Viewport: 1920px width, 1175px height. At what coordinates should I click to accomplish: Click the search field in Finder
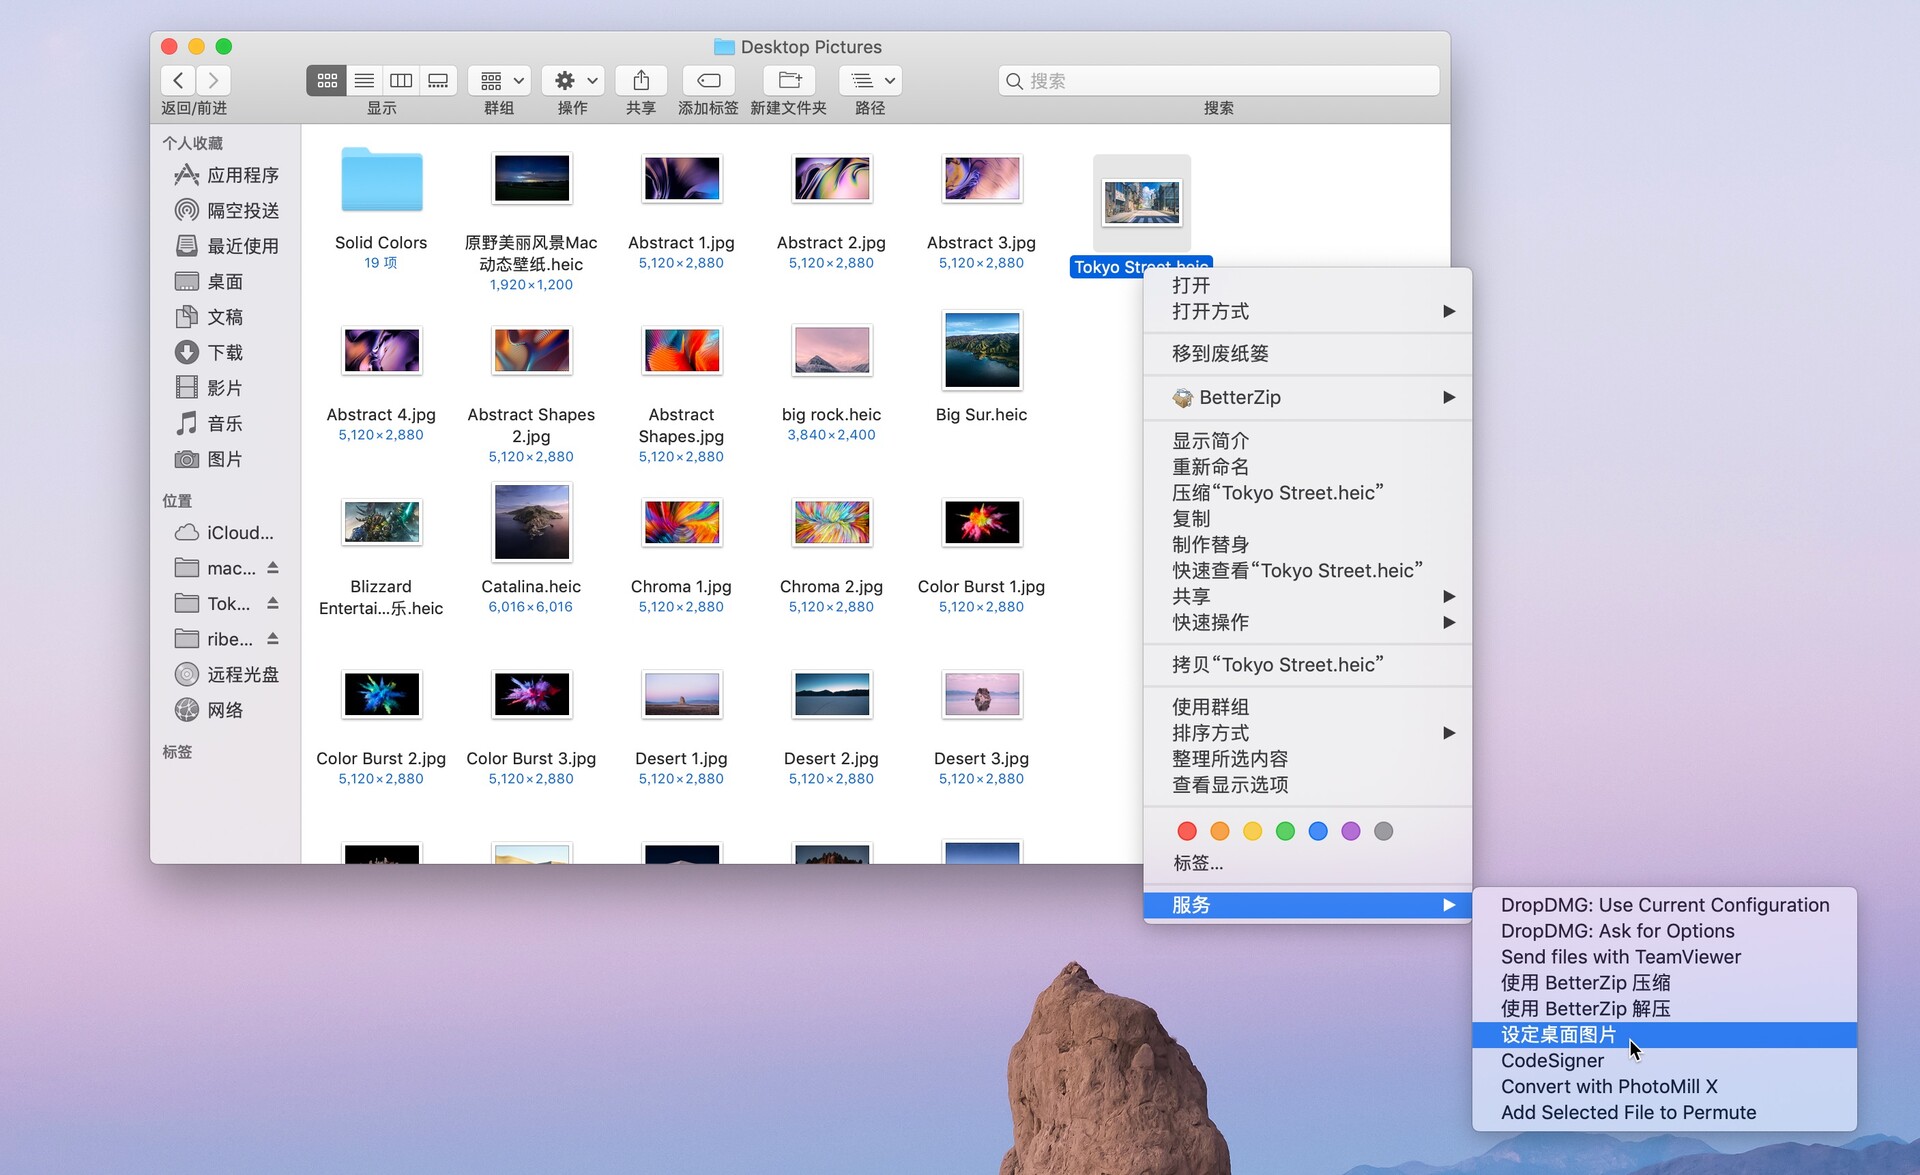point(1218,81)
